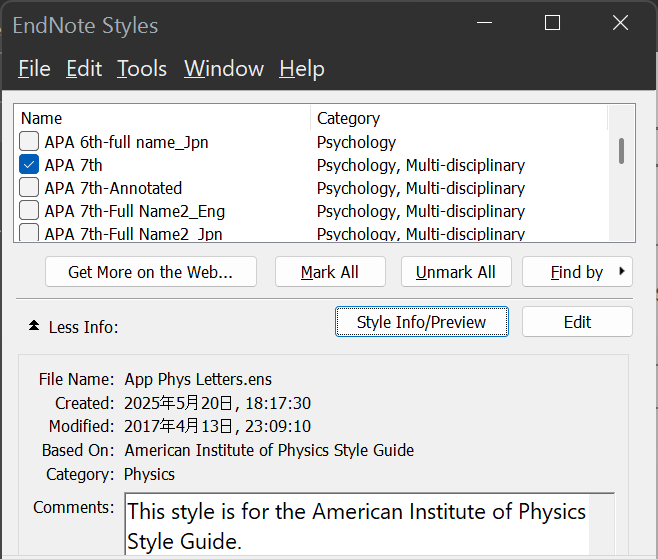
Task: Click the Created date value
Action: pyautogui.click(x=217, y=403)
